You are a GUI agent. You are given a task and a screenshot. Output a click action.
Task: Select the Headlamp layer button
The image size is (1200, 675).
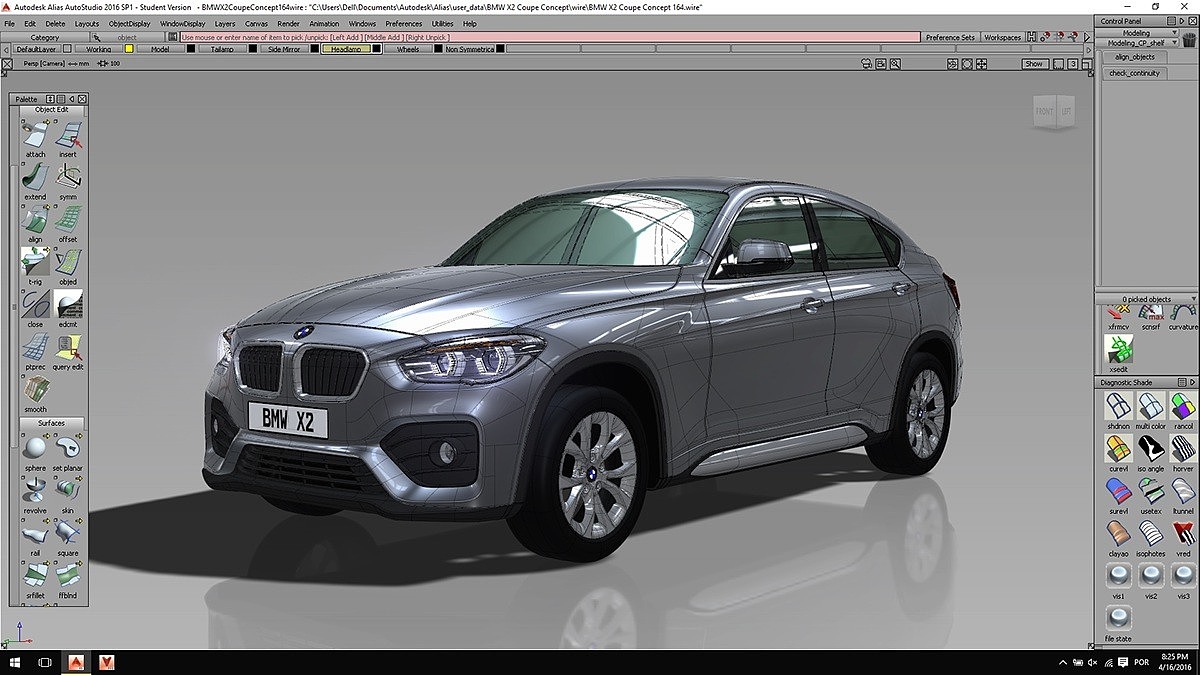pyautogui.click(x=345, y=49)
